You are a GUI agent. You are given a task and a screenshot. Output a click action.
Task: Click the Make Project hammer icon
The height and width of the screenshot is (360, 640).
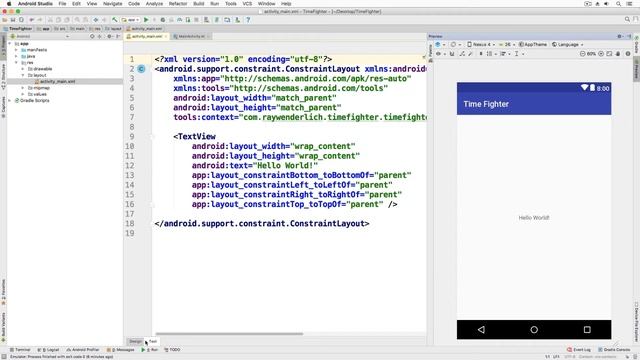[x=115, y=20]
